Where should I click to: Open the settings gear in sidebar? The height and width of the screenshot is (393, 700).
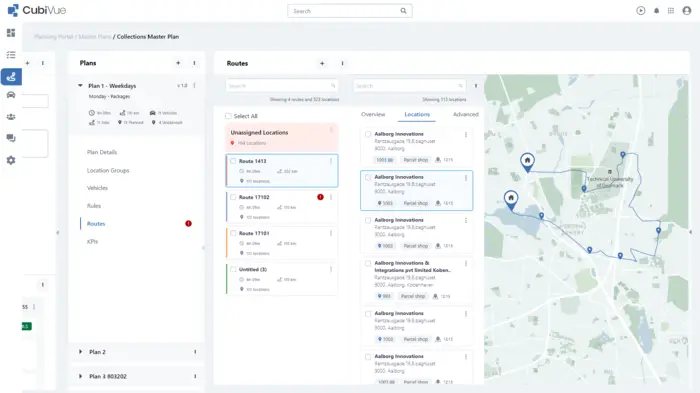point(11,160)
